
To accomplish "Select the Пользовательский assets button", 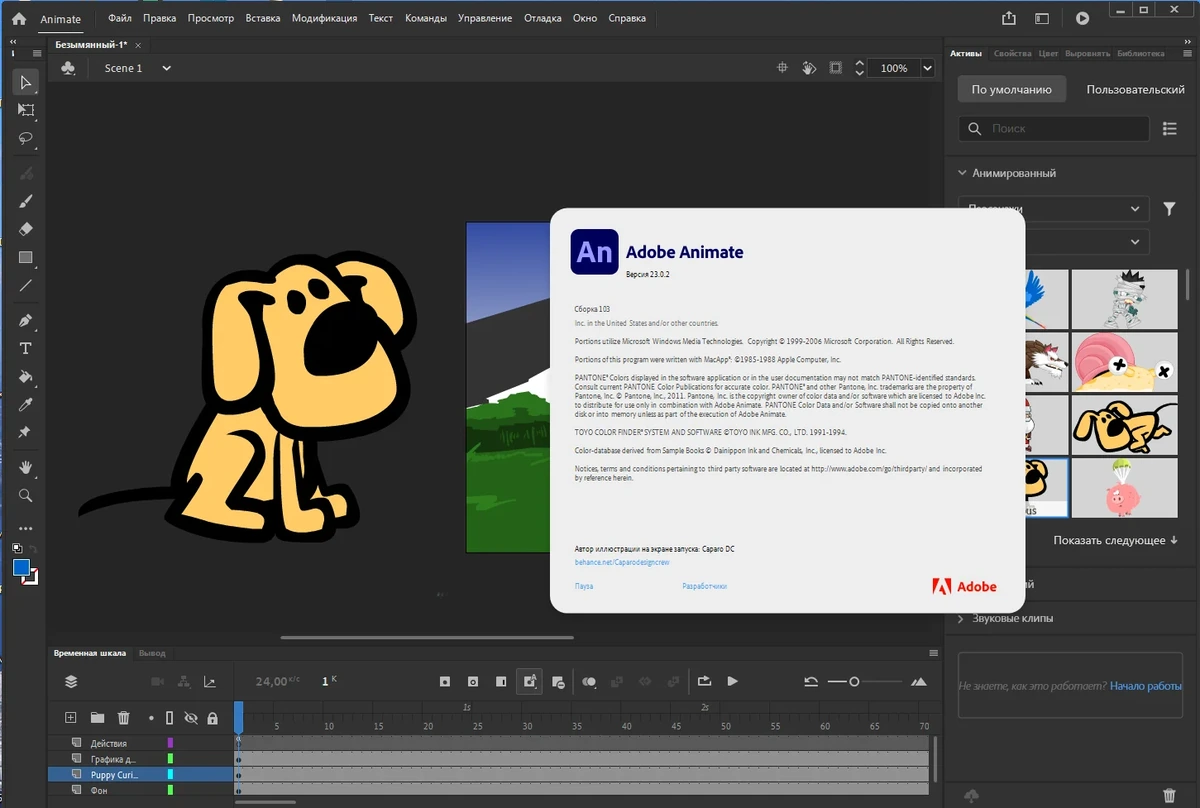I will (x=1135, y=89).
